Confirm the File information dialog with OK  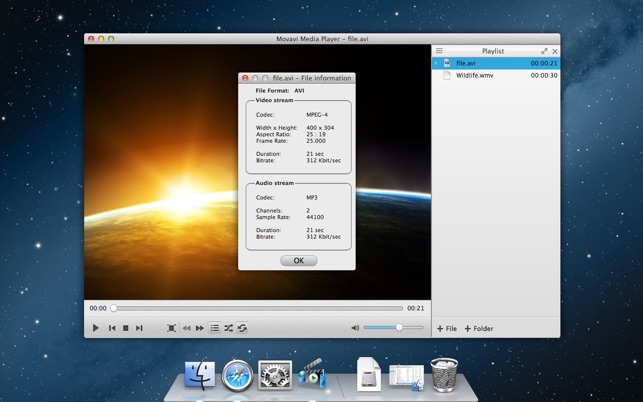point(299,260)
